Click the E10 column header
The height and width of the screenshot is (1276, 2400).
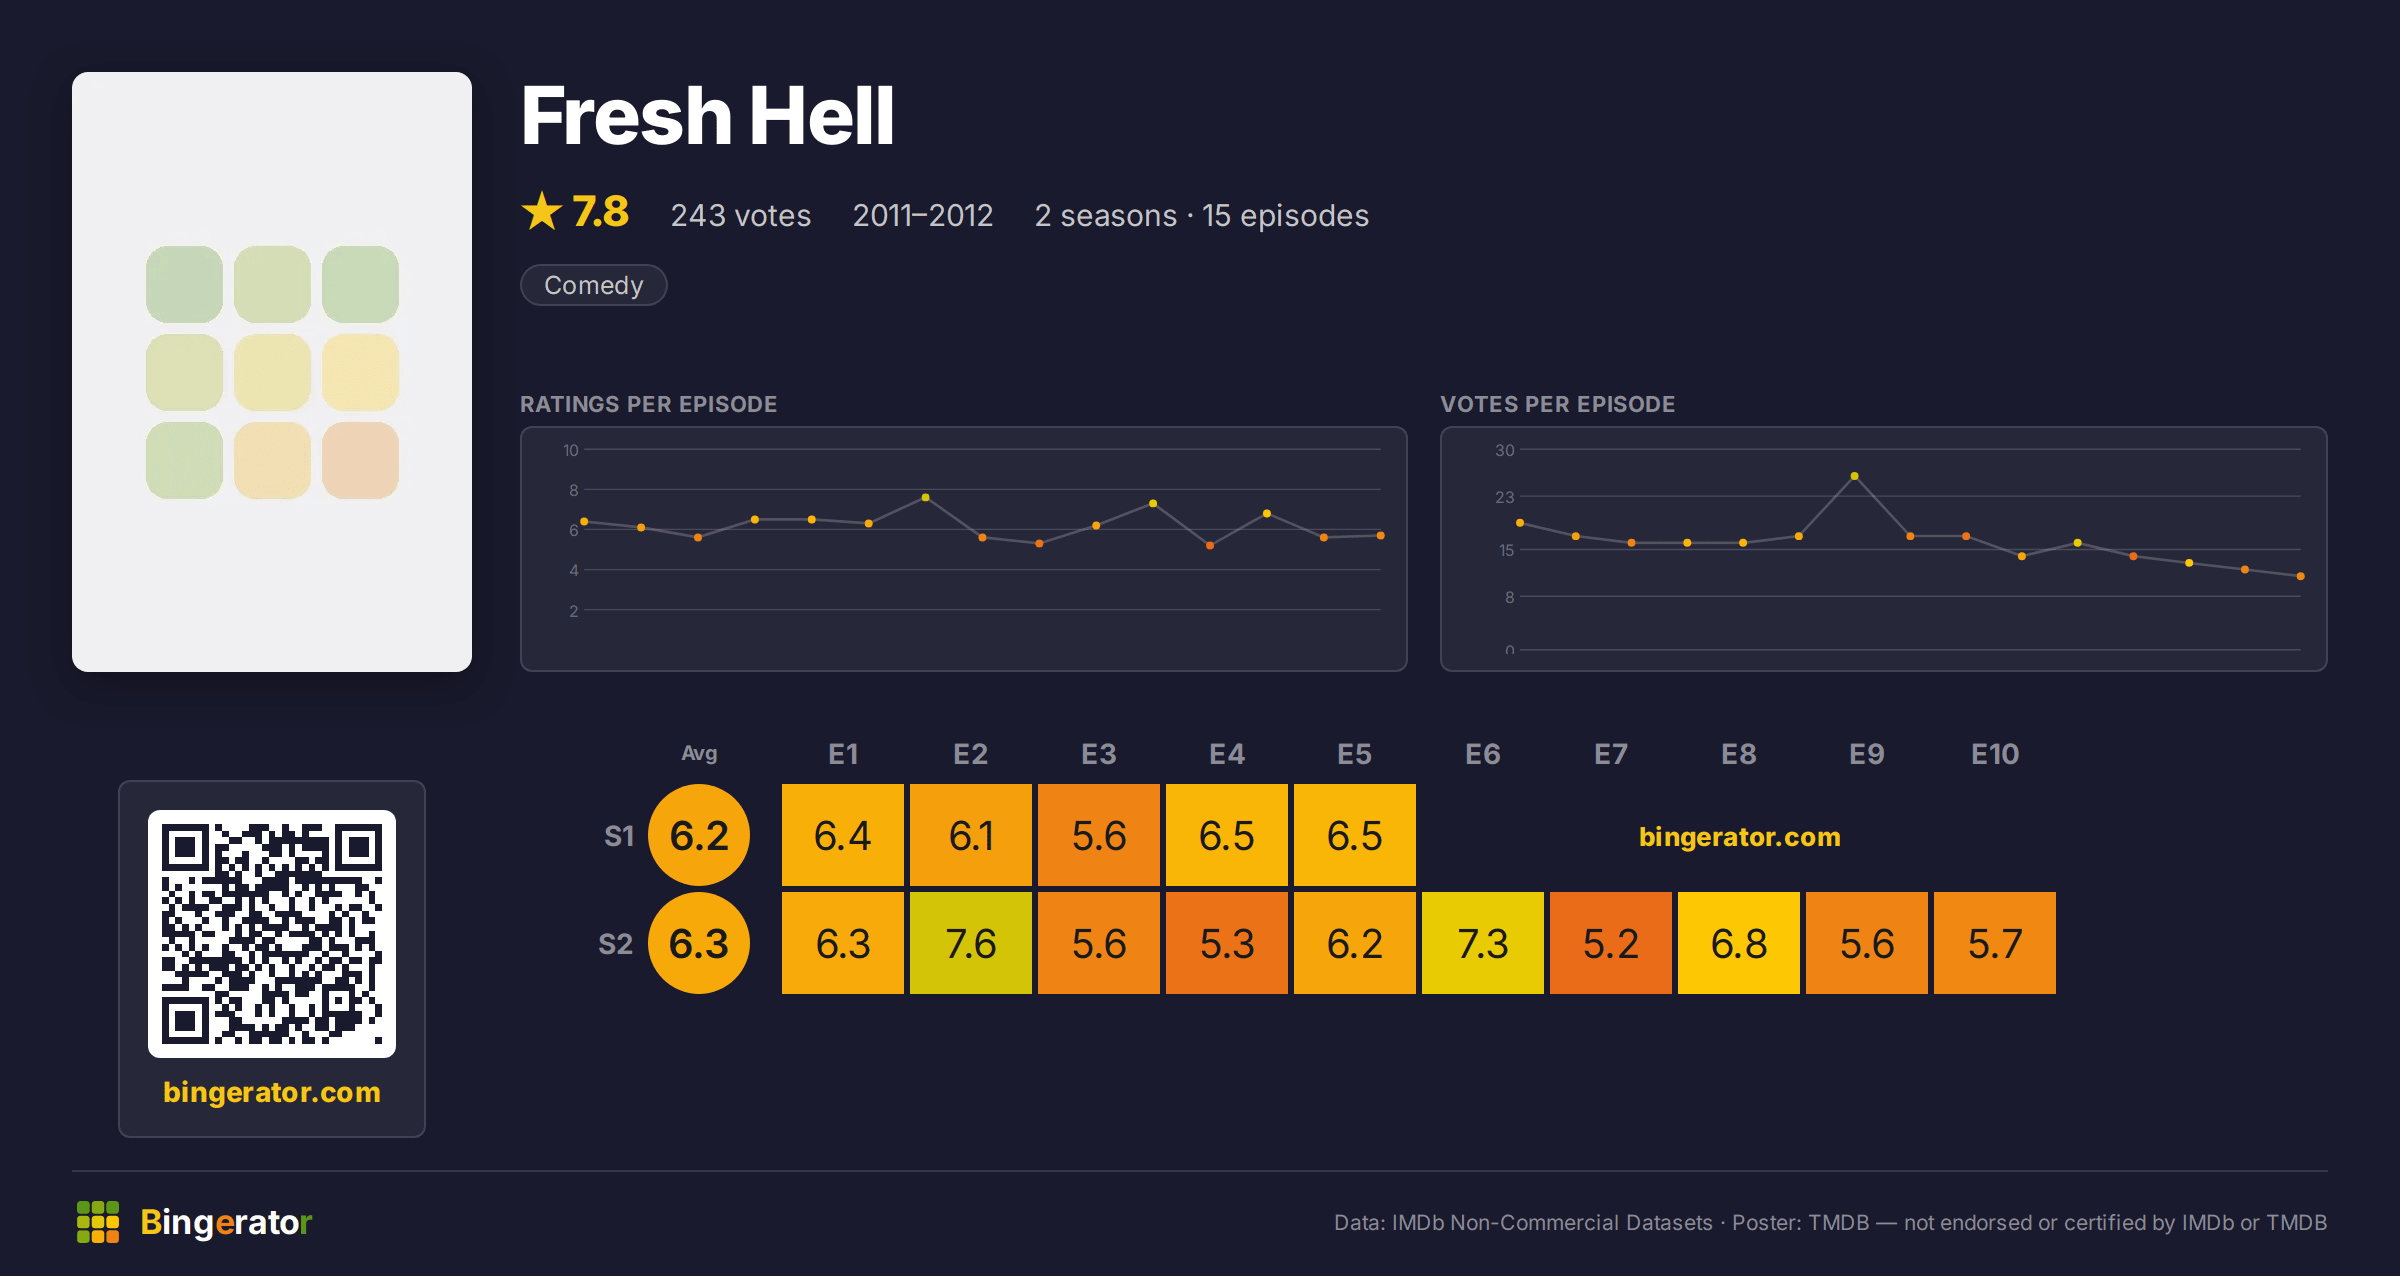1995,754
